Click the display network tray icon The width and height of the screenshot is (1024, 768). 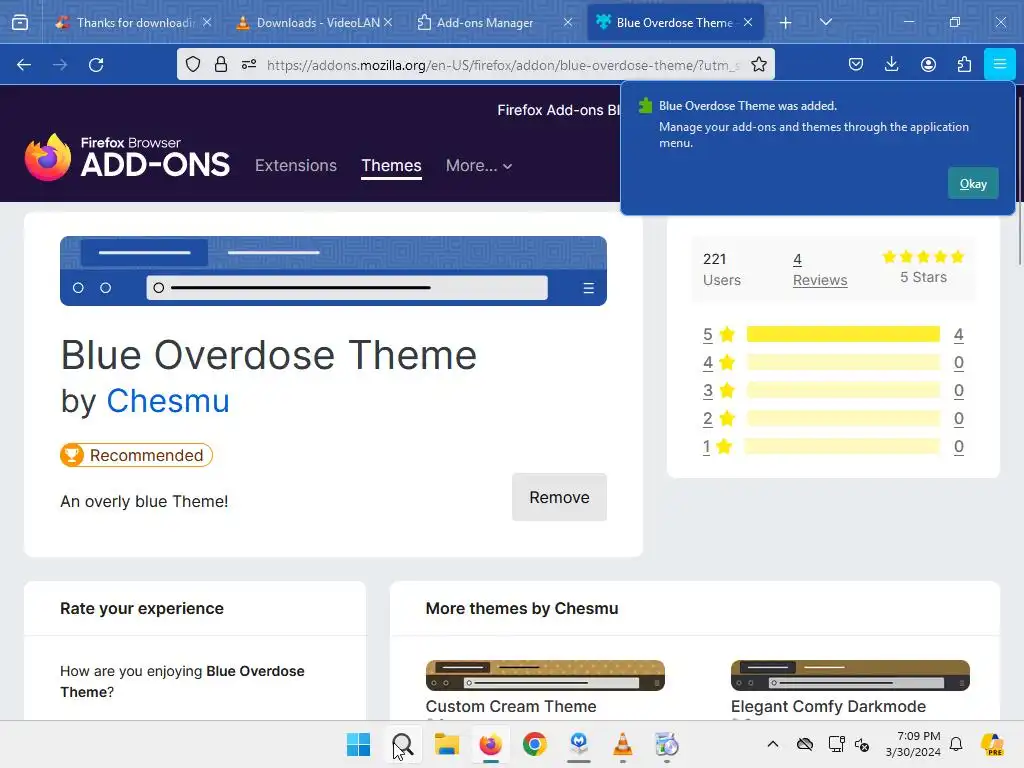pyautogui.click(x=835, y=744)
